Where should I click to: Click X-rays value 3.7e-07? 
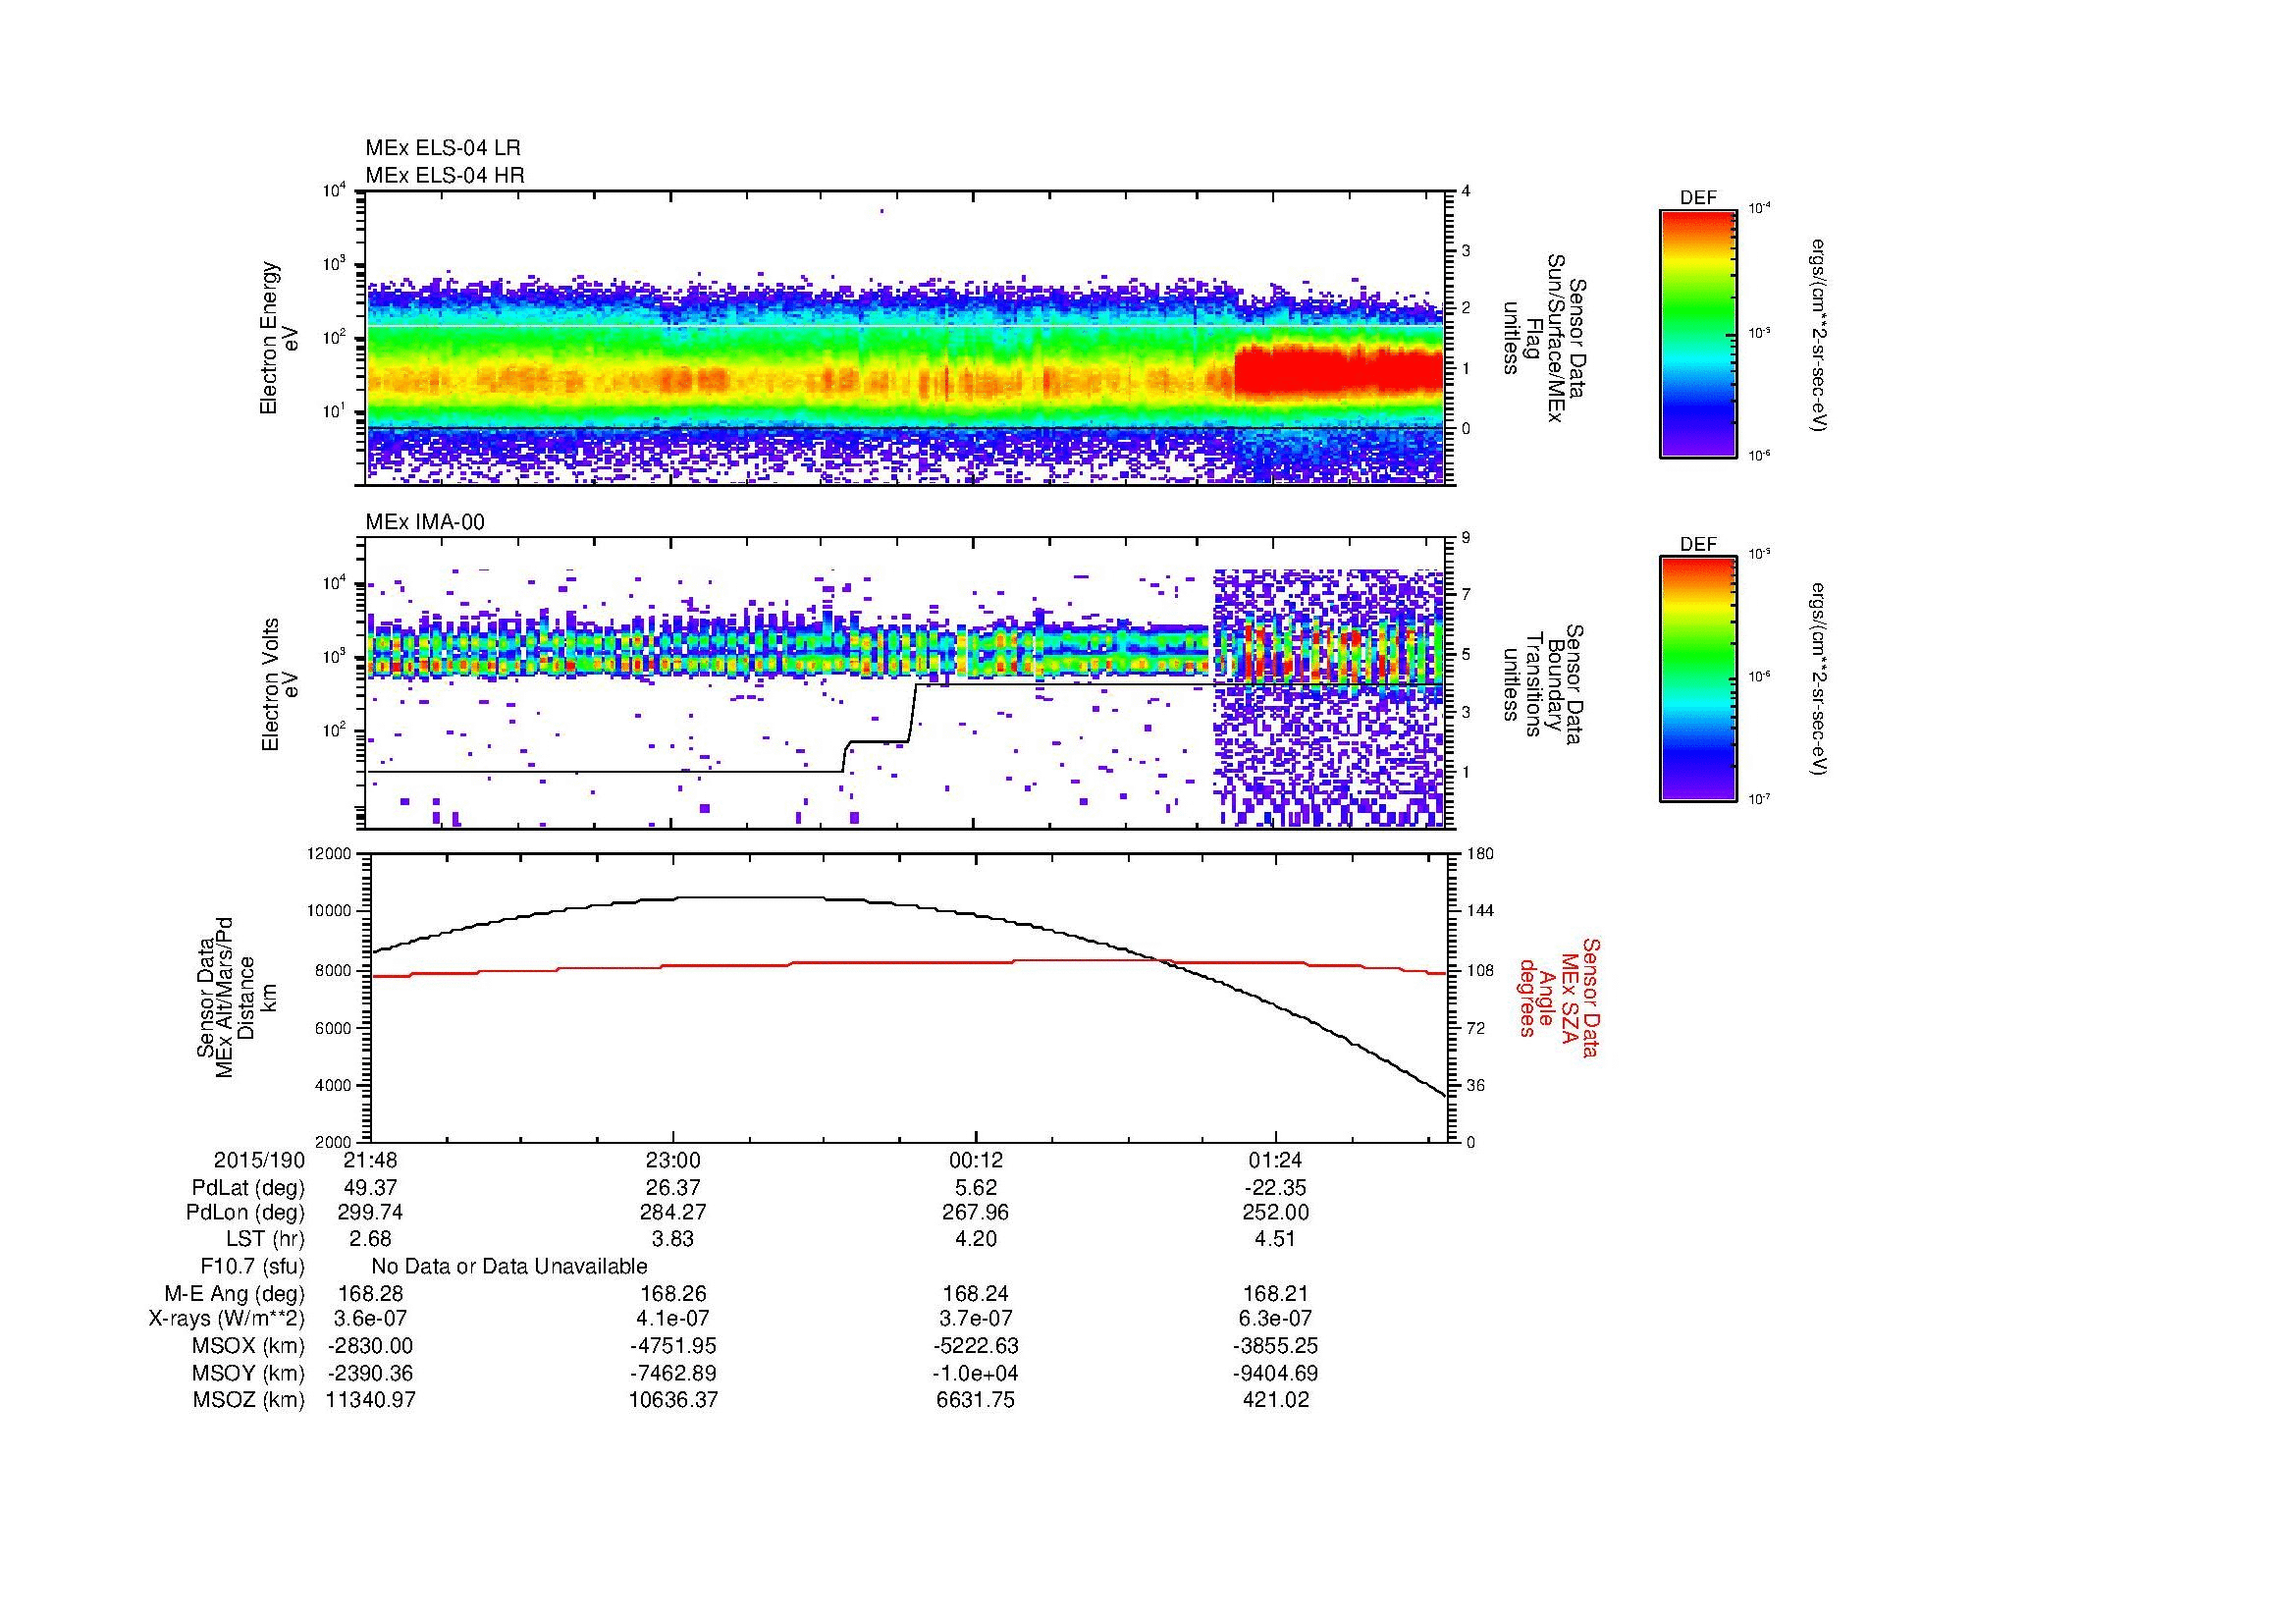pyautogui.click(x=975, y=1319)
